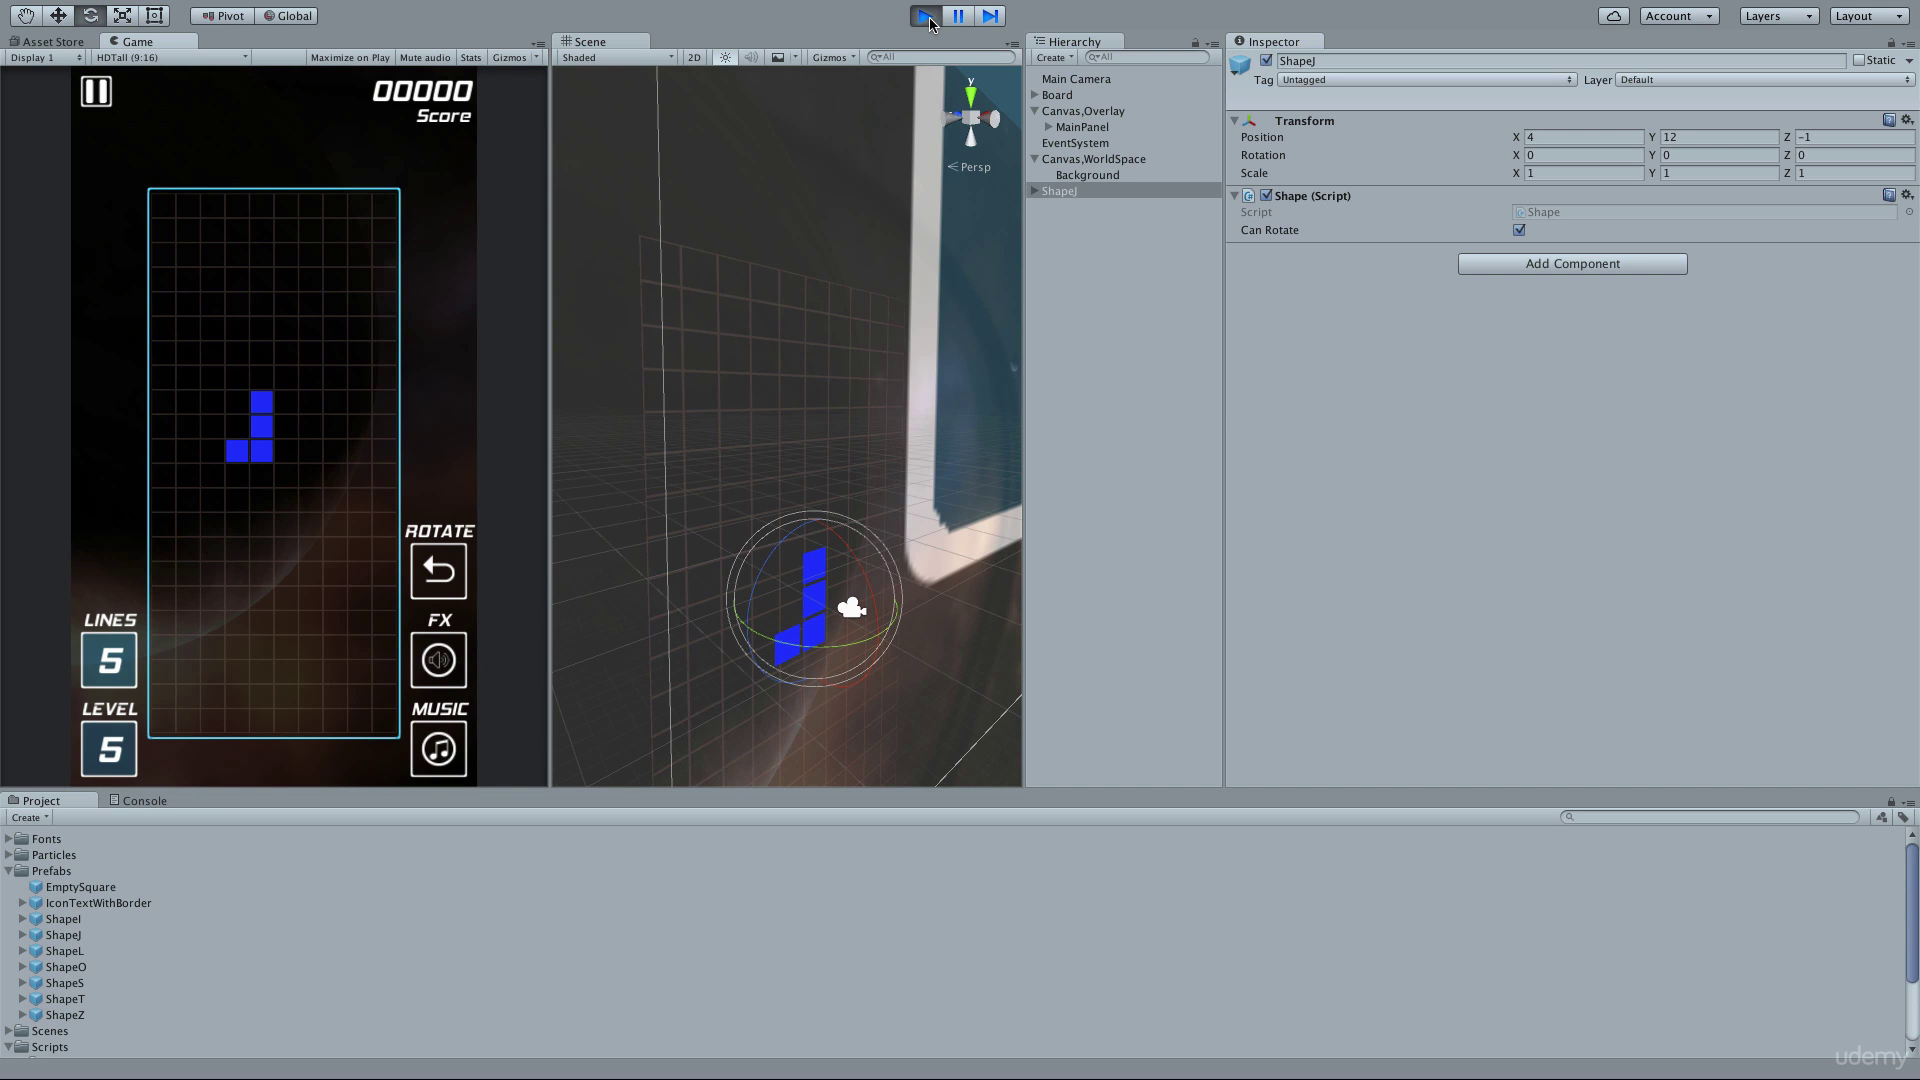This screenshot has height=1080, width=1920.
Task: Open Shape script component gear menu
Action: [1907, 195]
